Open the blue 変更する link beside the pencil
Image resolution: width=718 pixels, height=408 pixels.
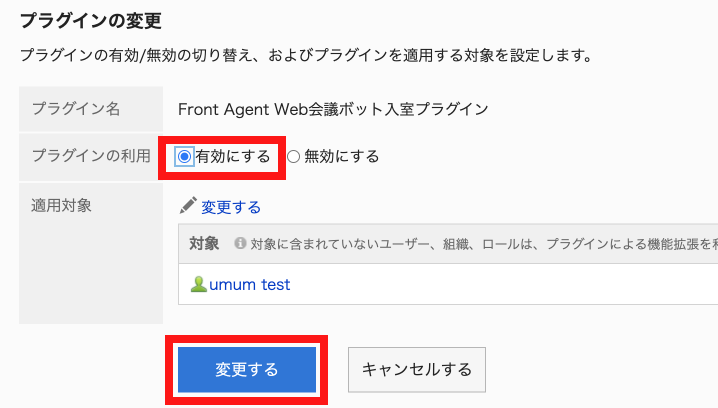pyautogui.click(x=231, y=207)
